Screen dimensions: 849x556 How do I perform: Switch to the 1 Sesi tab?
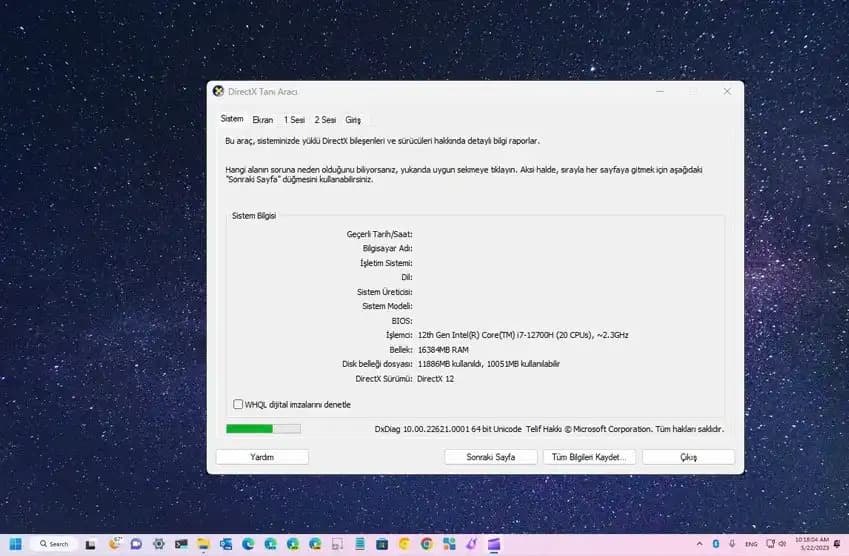tap(294, 119)
